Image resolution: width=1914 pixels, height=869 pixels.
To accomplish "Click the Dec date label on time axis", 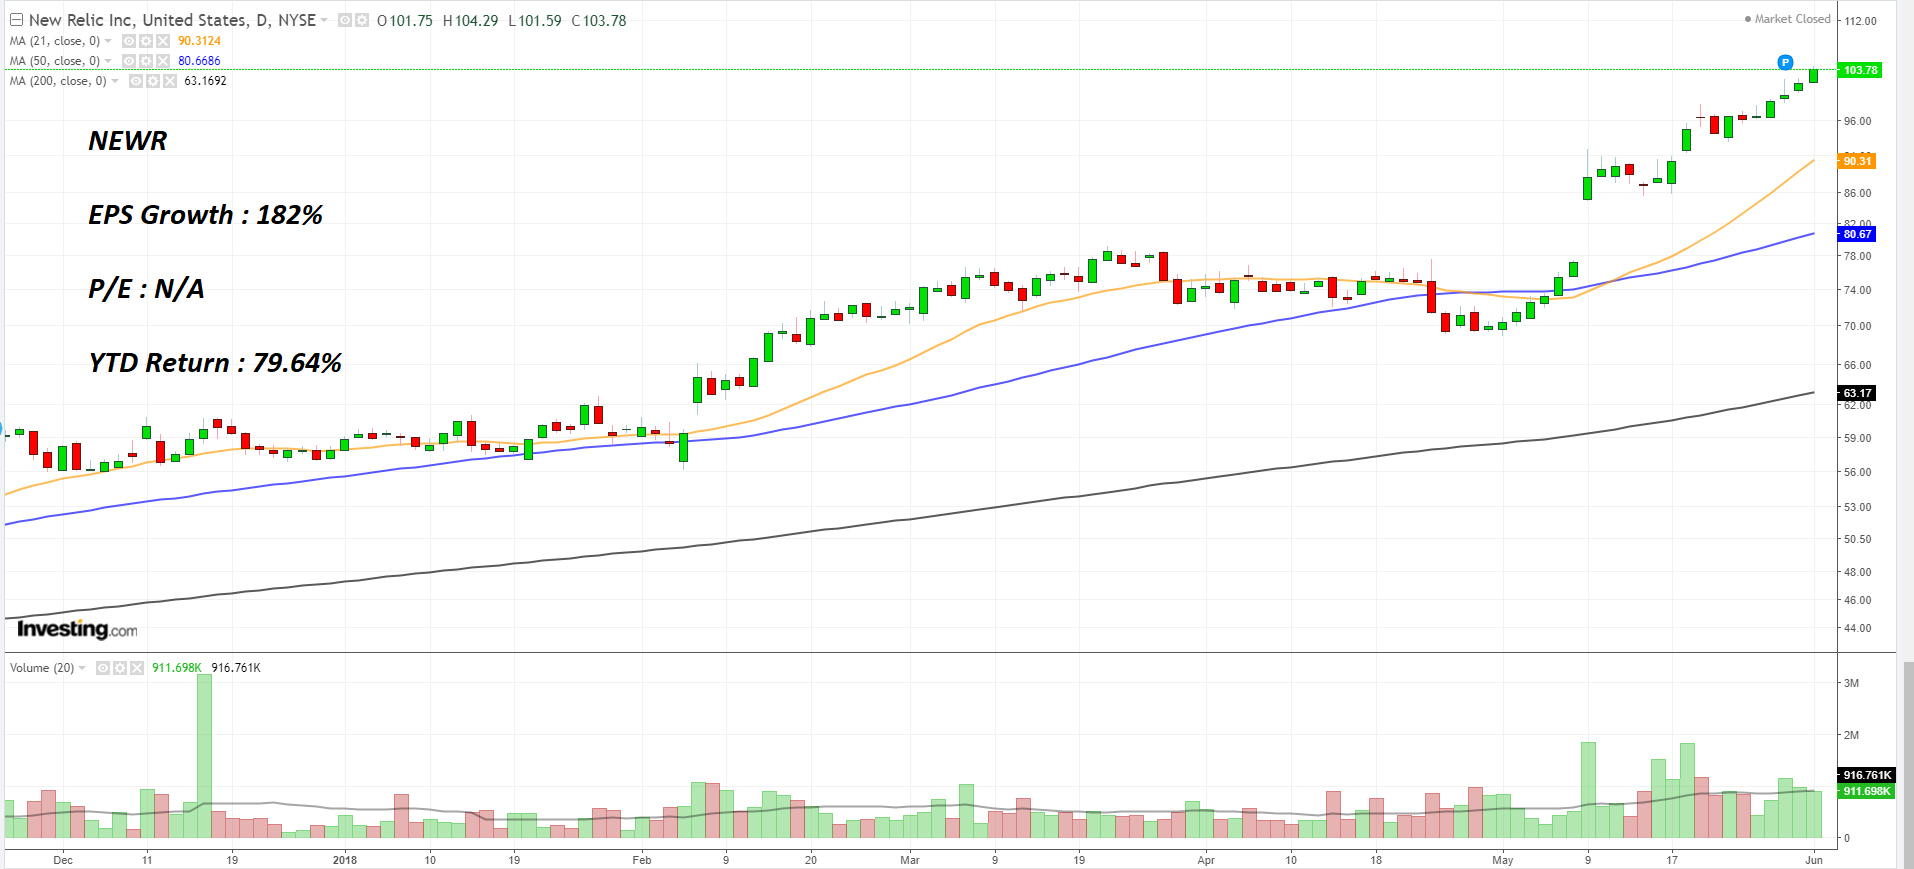I will 63,860.
